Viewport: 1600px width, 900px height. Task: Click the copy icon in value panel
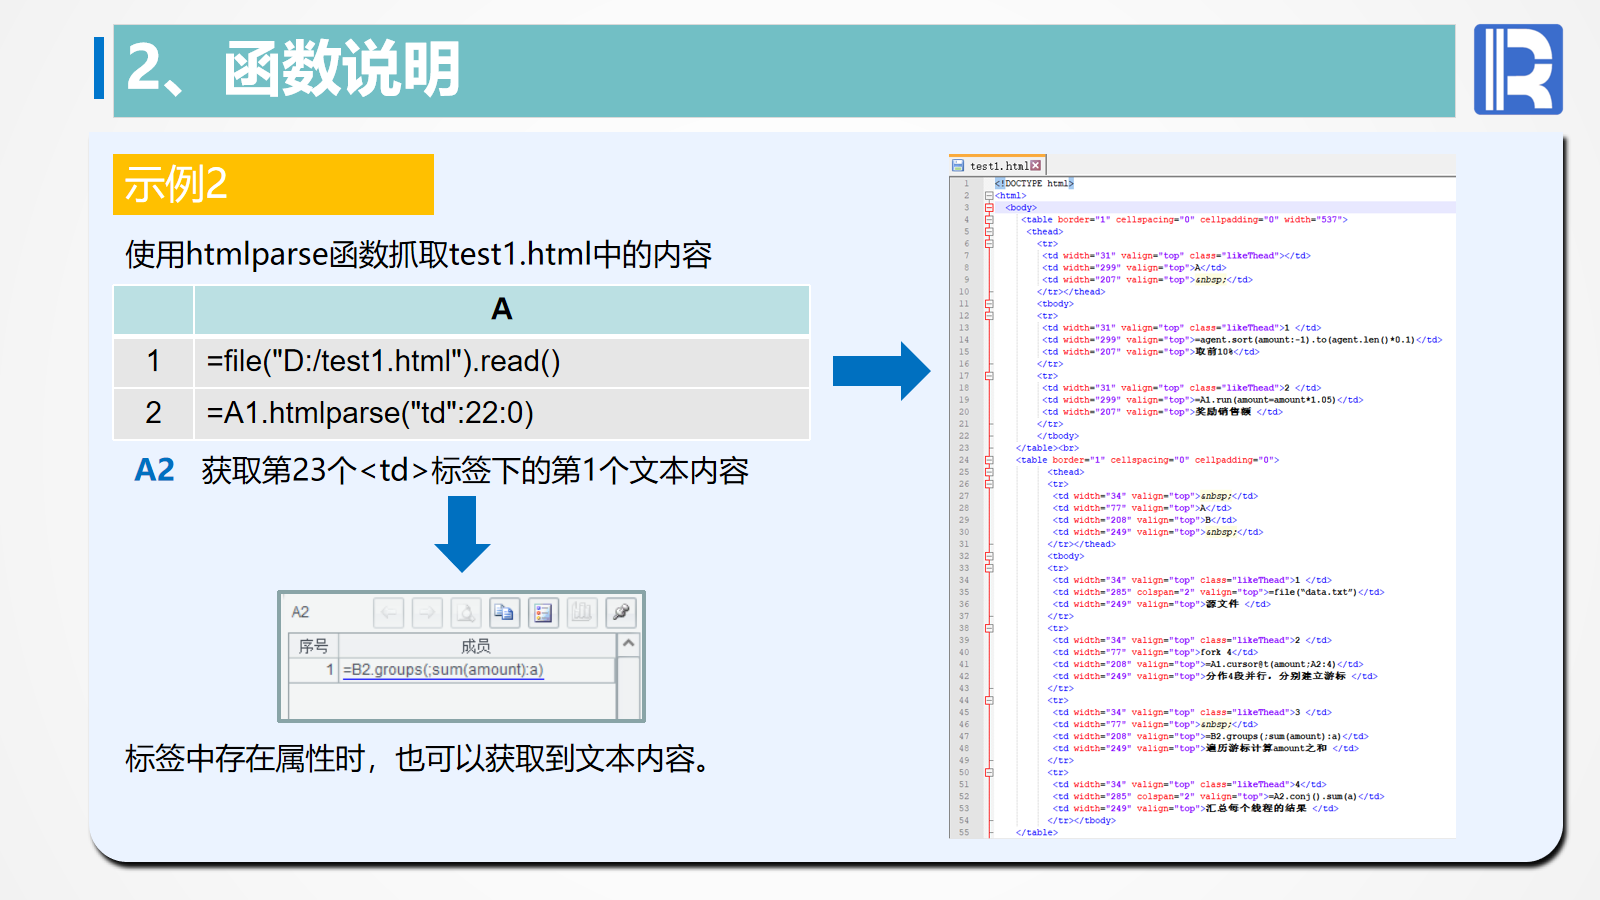point(504,612)
